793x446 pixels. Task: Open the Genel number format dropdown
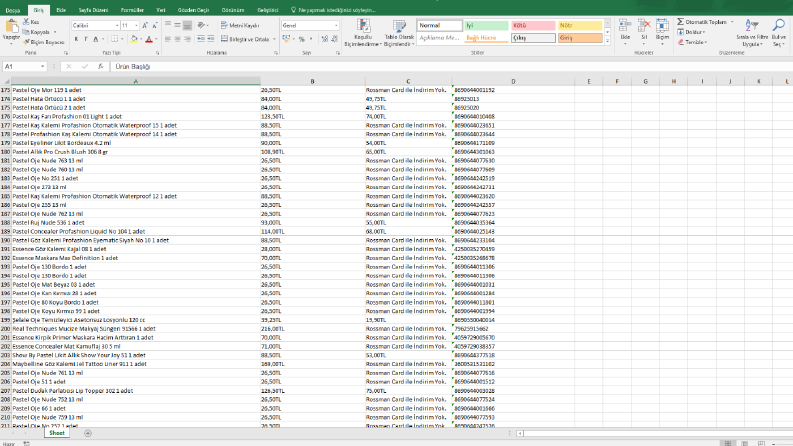coord(336,25)
